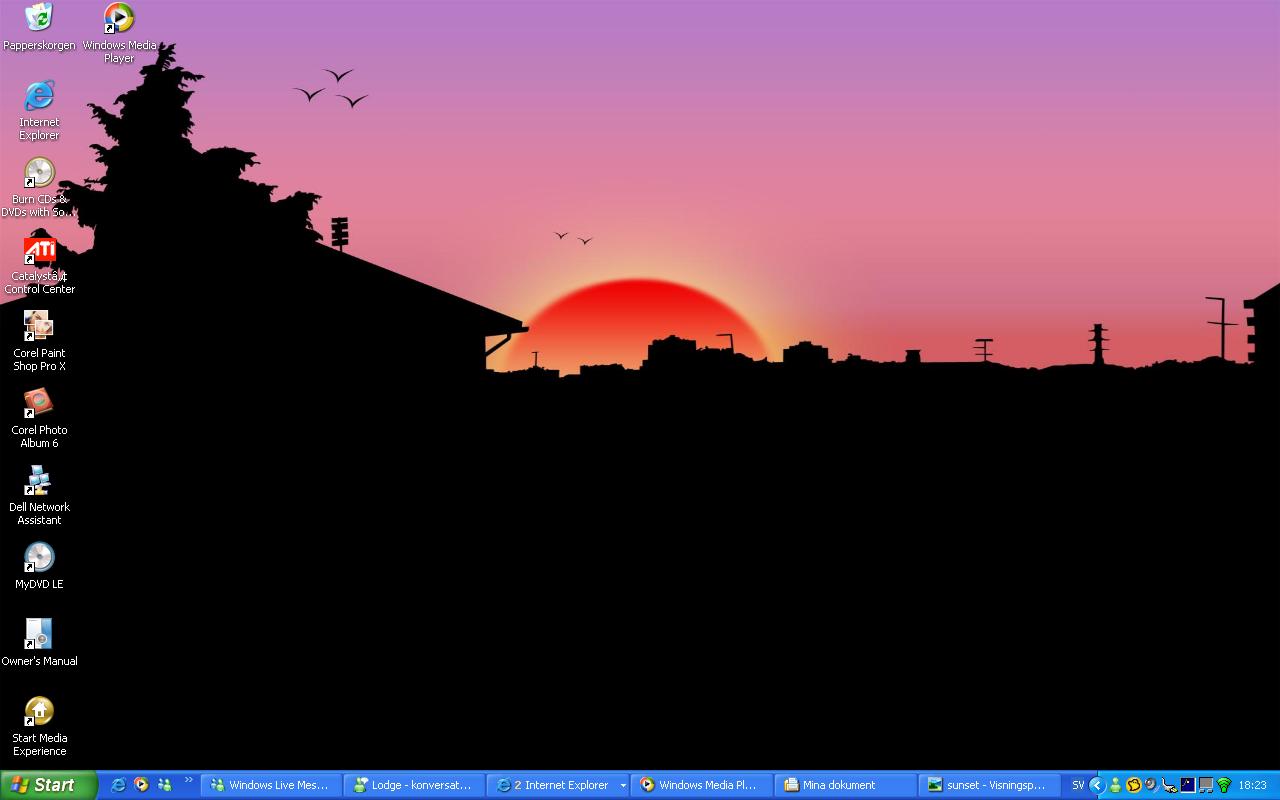Launch Internet Explorer from Quick Launch bar
The width and height of the screenshot is (1280, 800).
[118, 785]
